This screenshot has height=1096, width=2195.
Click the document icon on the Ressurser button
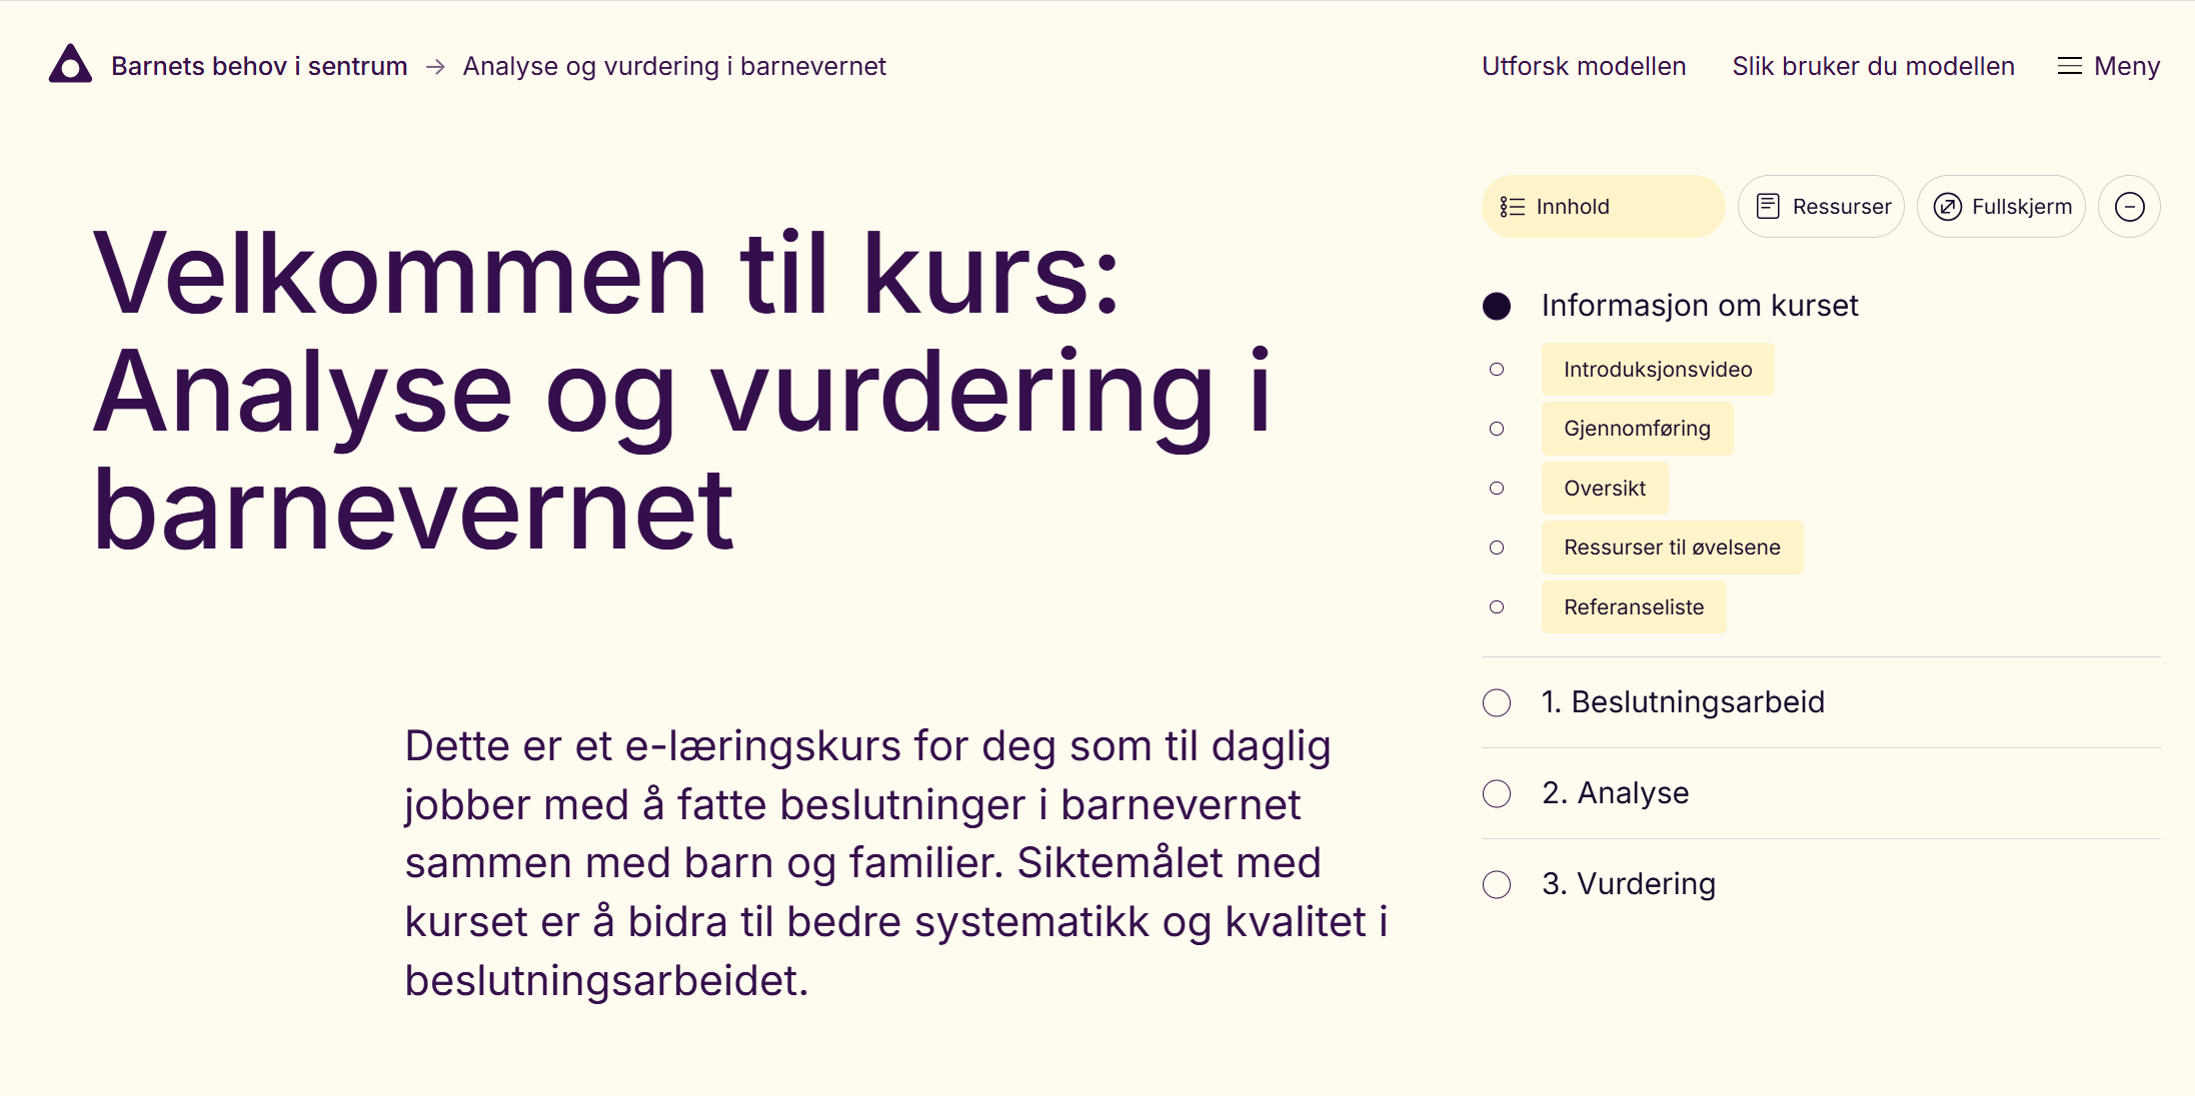(x=1769, y=206)
